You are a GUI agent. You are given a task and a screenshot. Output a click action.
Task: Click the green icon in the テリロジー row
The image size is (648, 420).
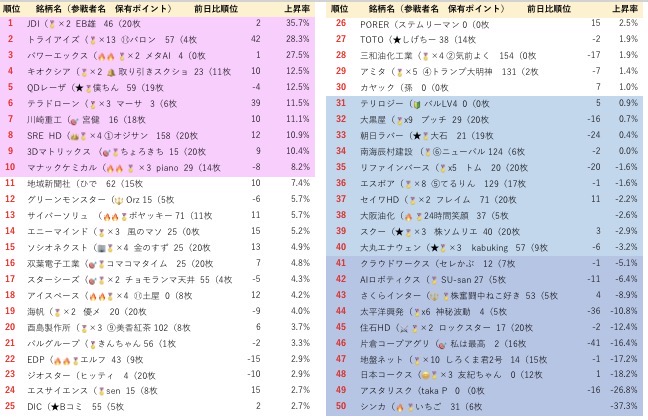417,103
